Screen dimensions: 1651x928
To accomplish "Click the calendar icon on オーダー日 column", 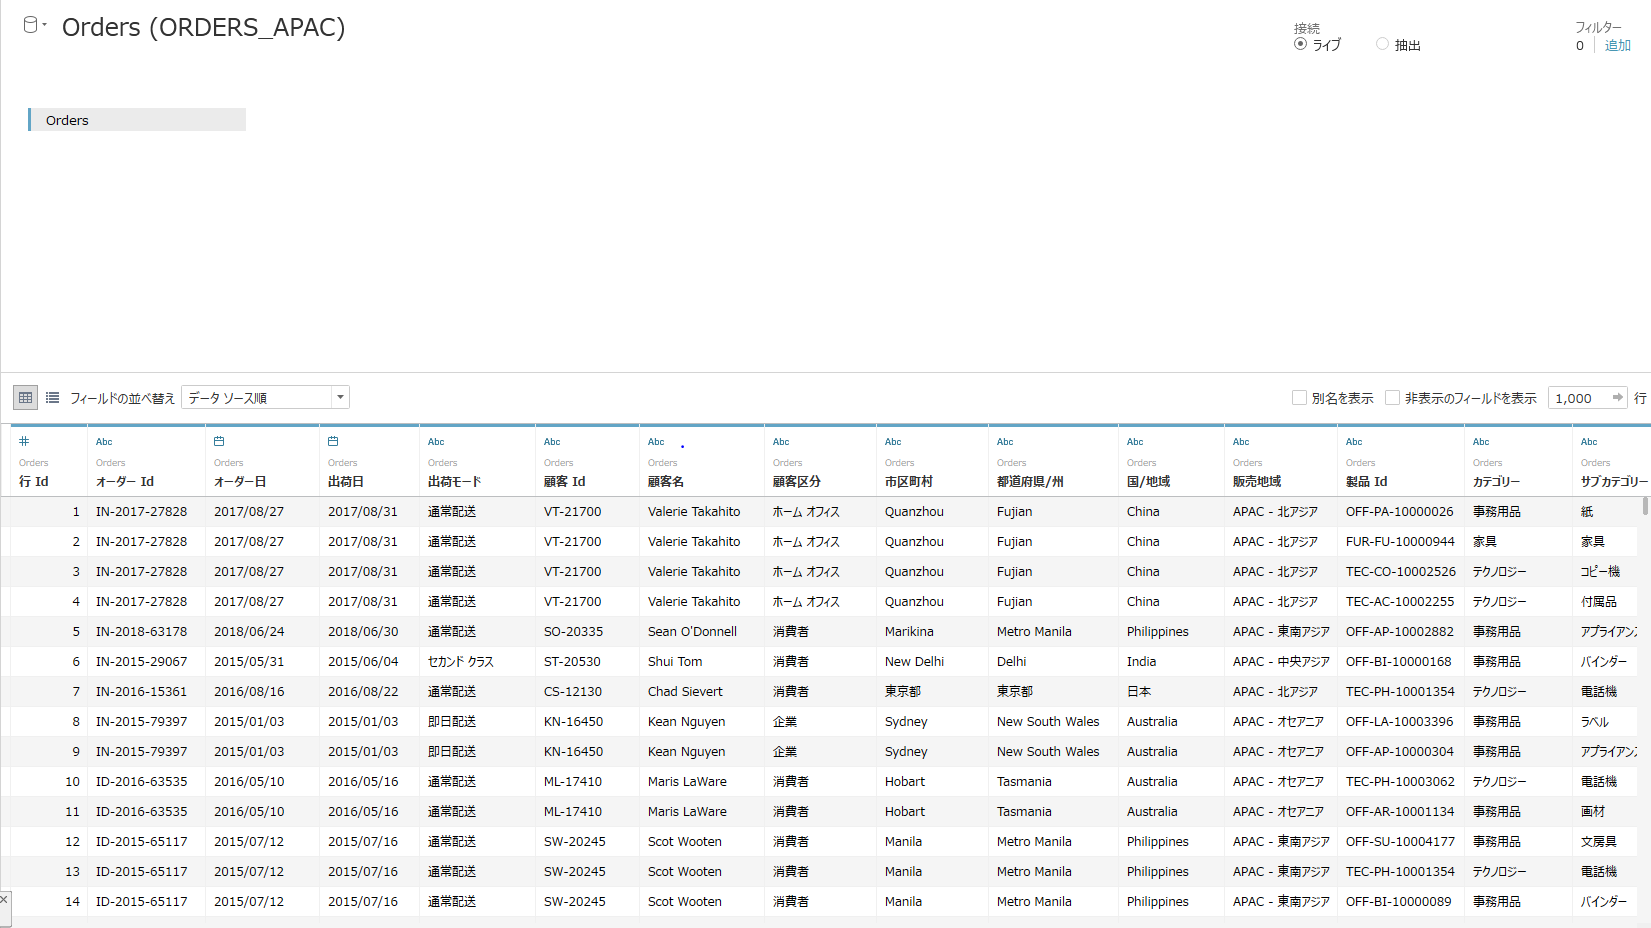I will coord(219,441).
